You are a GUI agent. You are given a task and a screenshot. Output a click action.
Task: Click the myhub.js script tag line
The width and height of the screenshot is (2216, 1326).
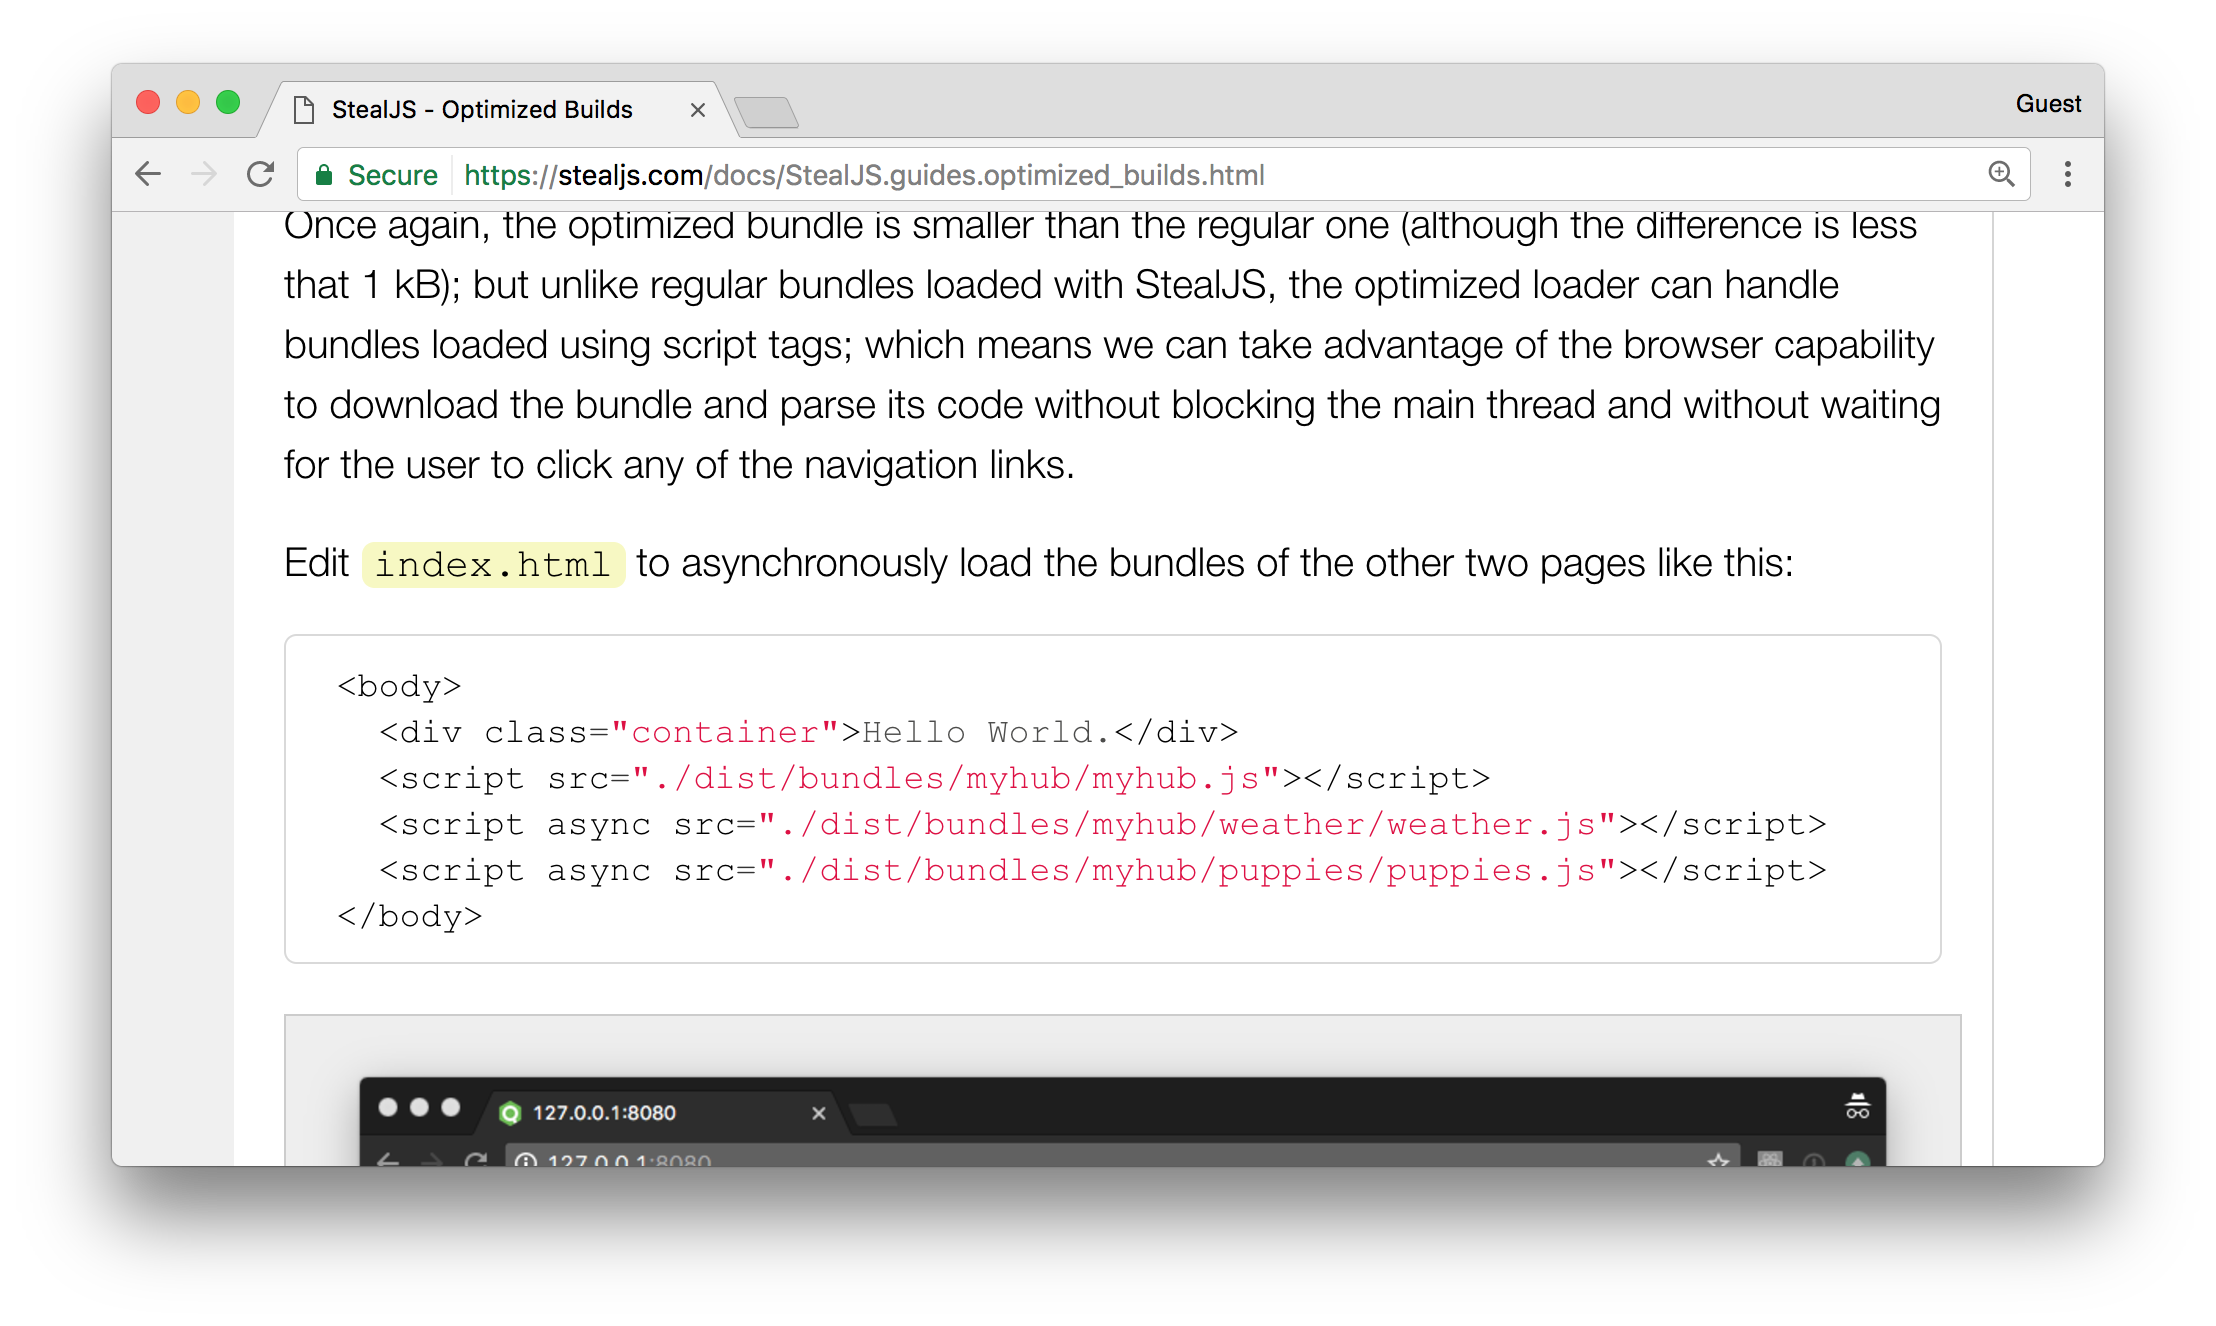(934, 778)
